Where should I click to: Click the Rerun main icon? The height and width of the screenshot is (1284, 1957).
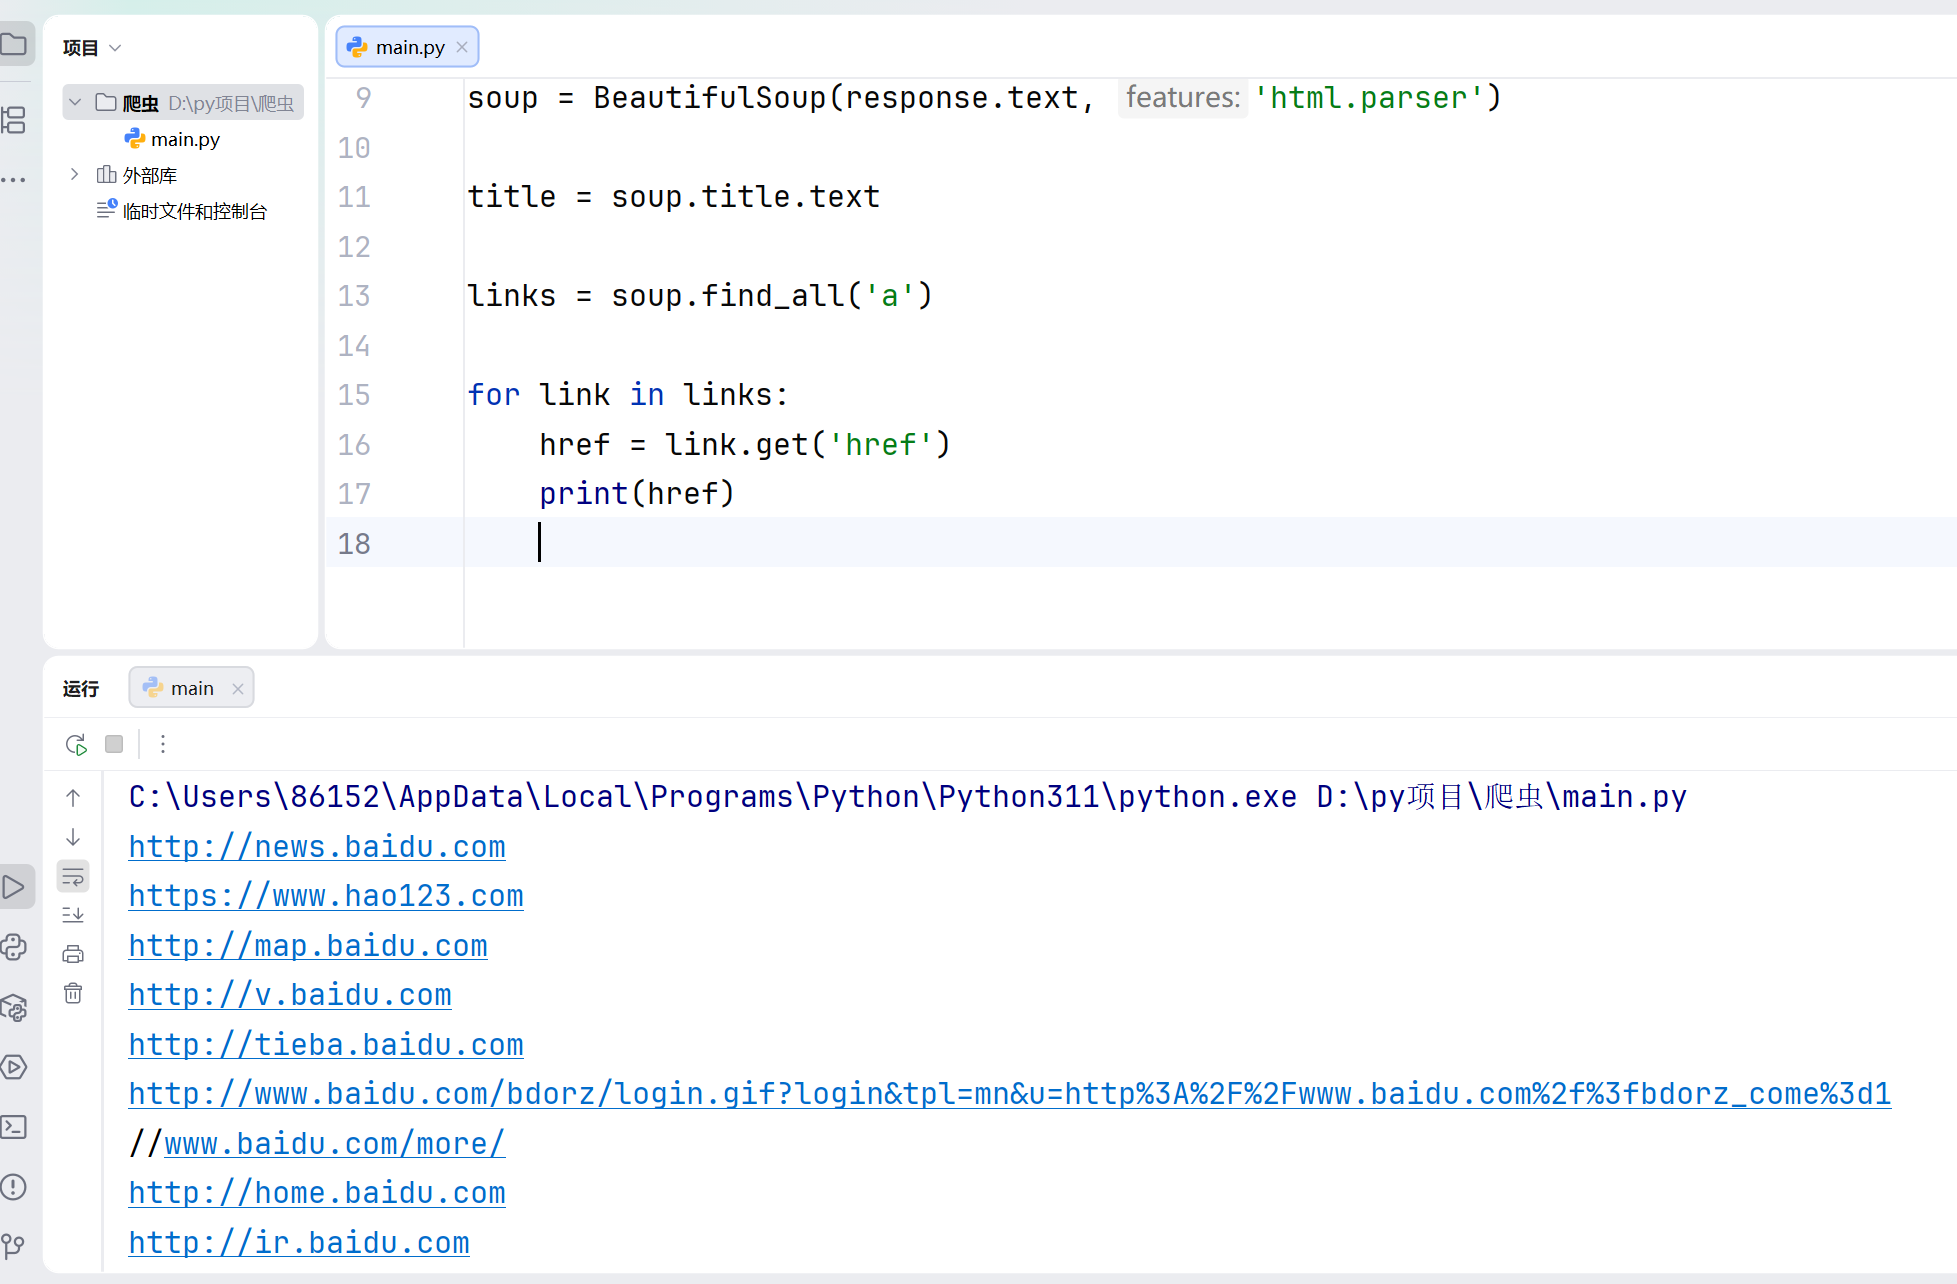(x=76, y=744)
